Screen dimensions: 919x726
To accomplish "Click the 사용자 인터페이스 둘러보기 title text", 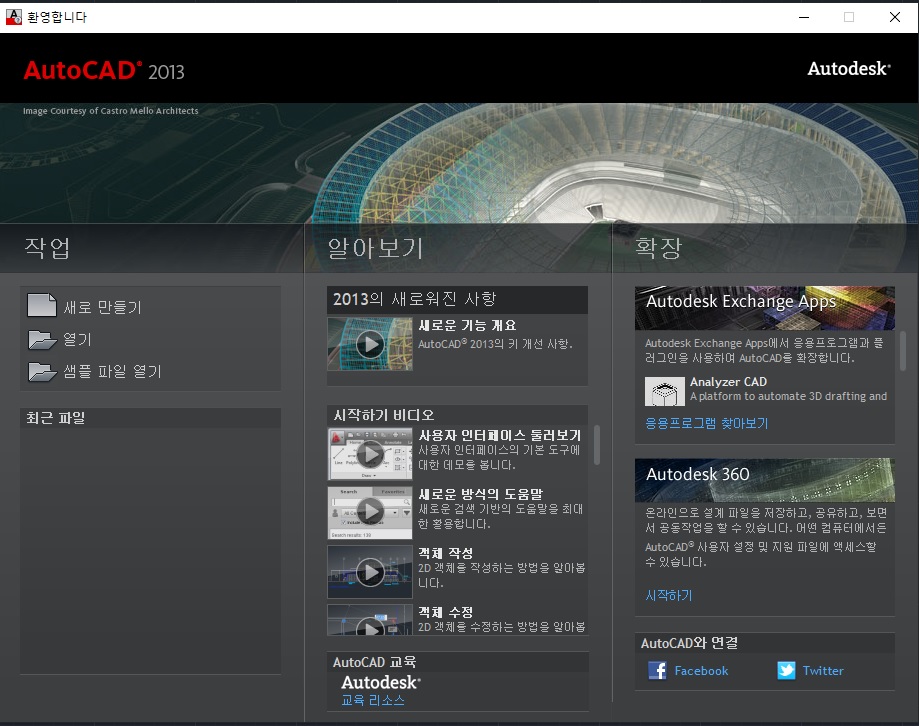I will pos(499,435).
